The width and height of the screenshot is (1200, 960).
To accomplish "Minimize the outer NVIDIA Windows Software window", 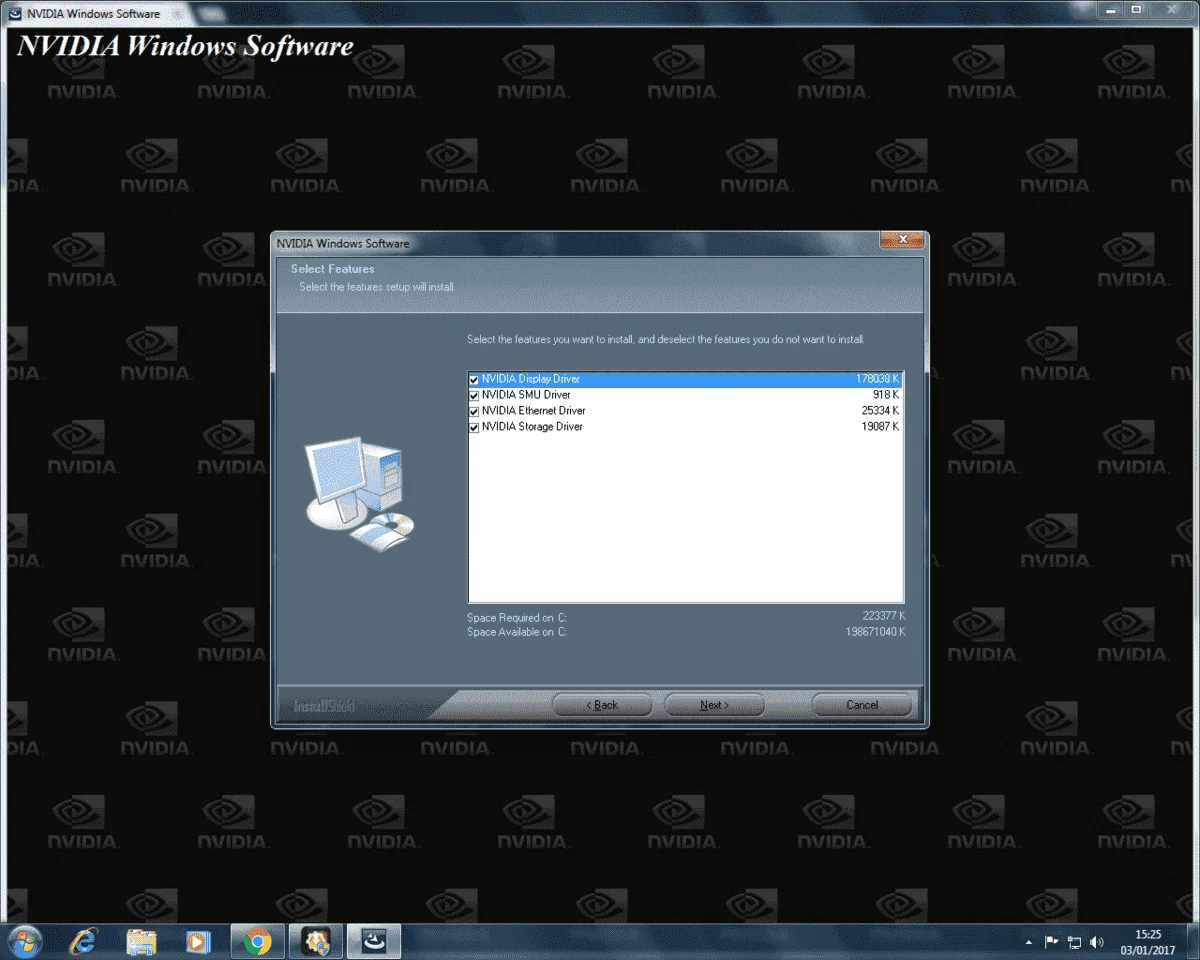I will tap(1111, 10).
